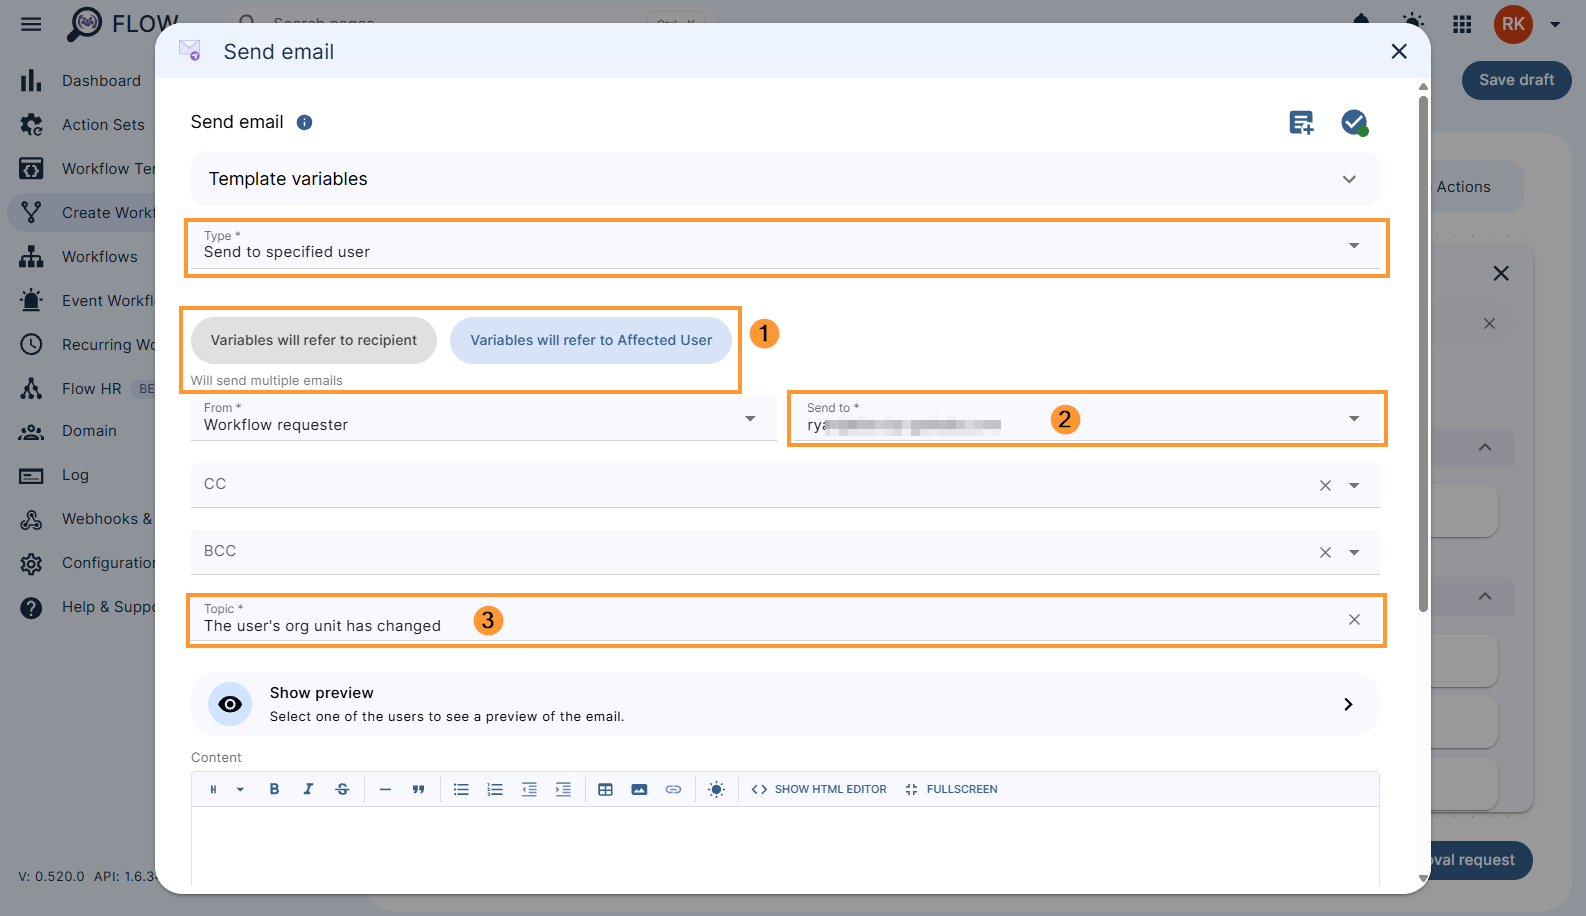Screen dimensions: 1586x916
Task: Toggle blockquote formatting
Action: pos(419,789)
